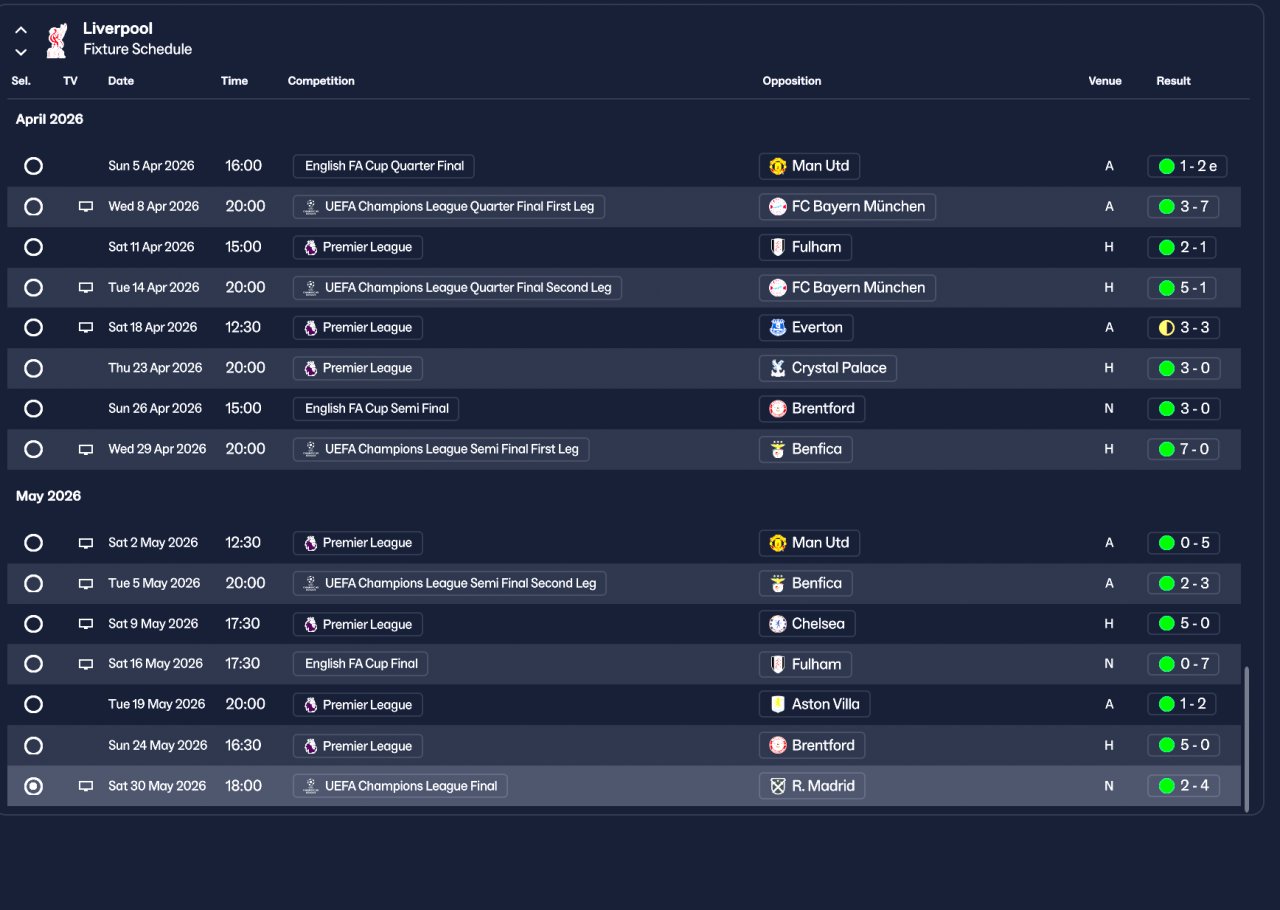Click the Chelsea club crest

pyautogui.click(x=778, y=624)
